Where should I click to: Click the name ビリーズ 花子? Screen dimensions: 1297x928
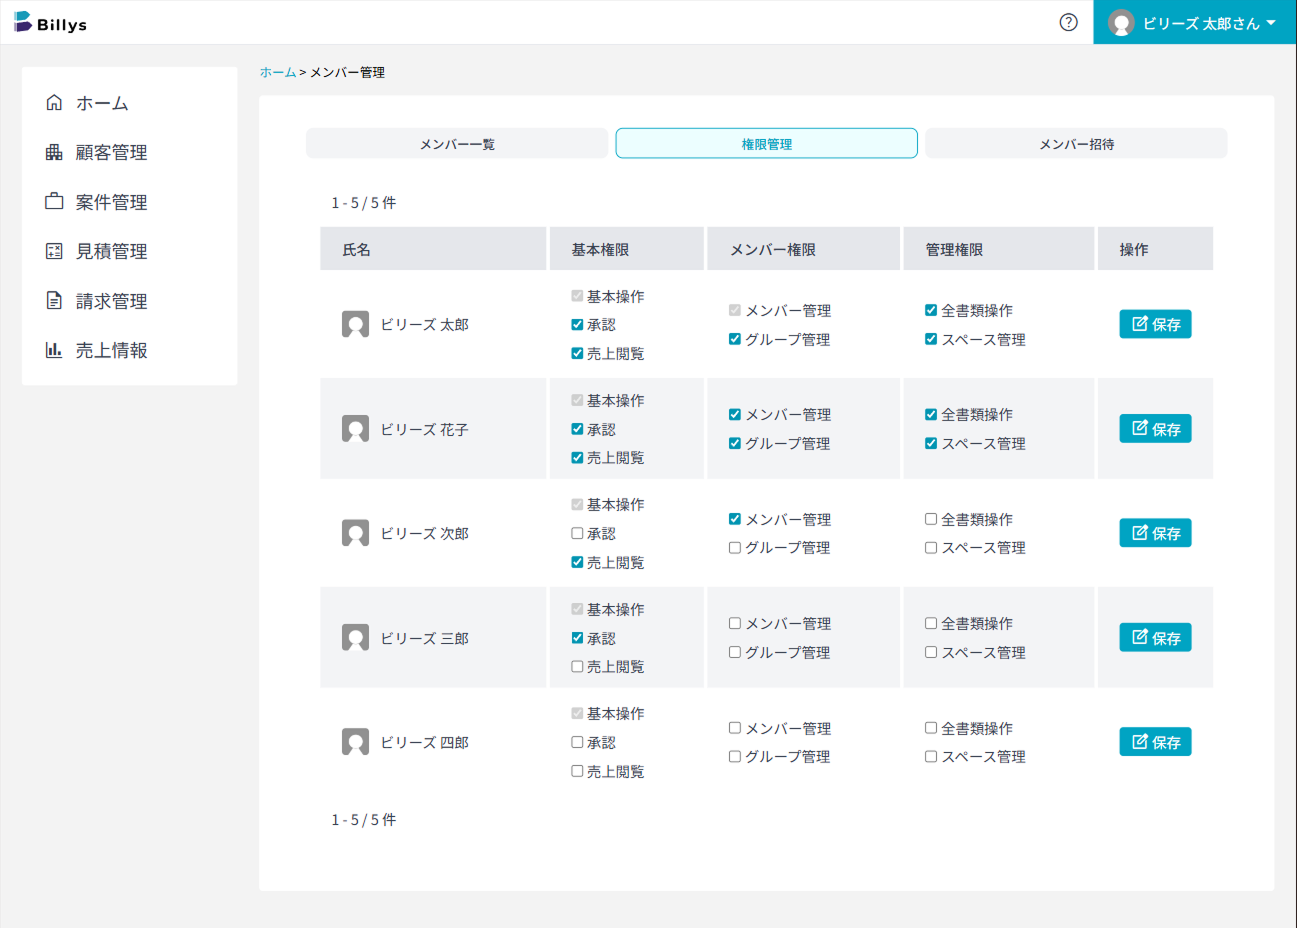pyautogui.click(x=424, y=429)
